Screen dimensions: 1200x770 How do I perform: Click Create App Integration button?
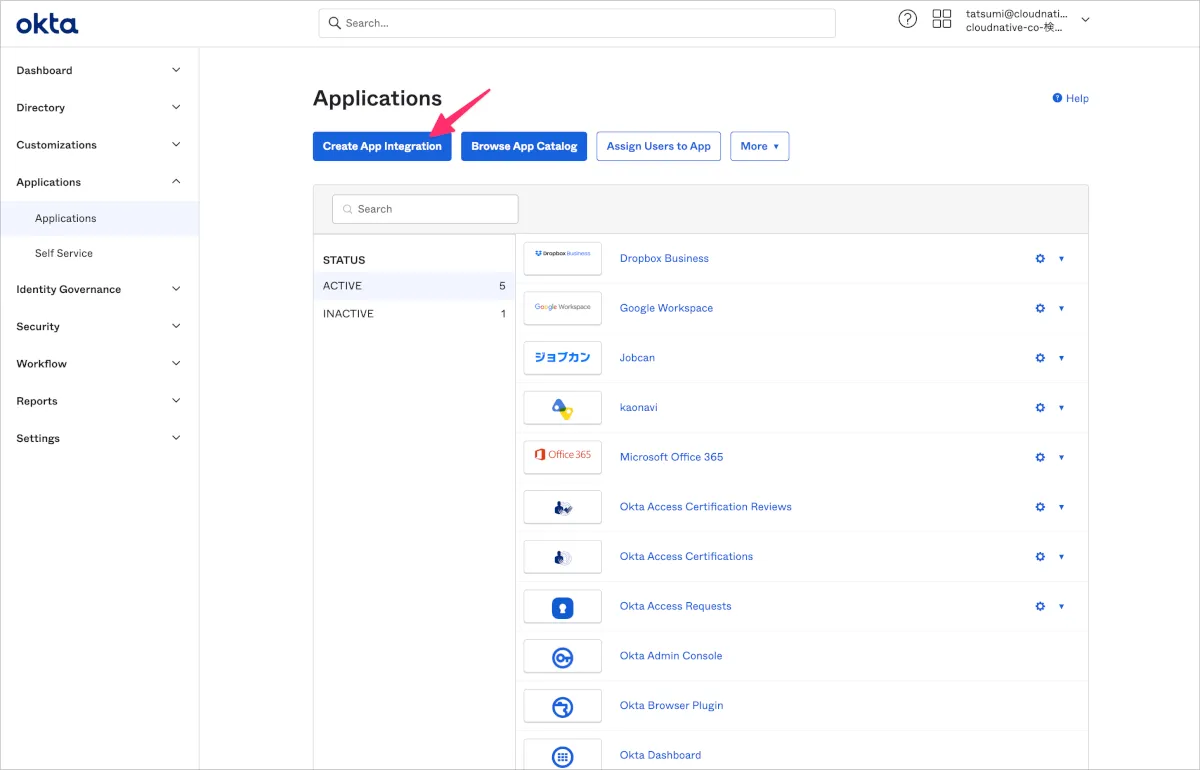coord(382,146)
